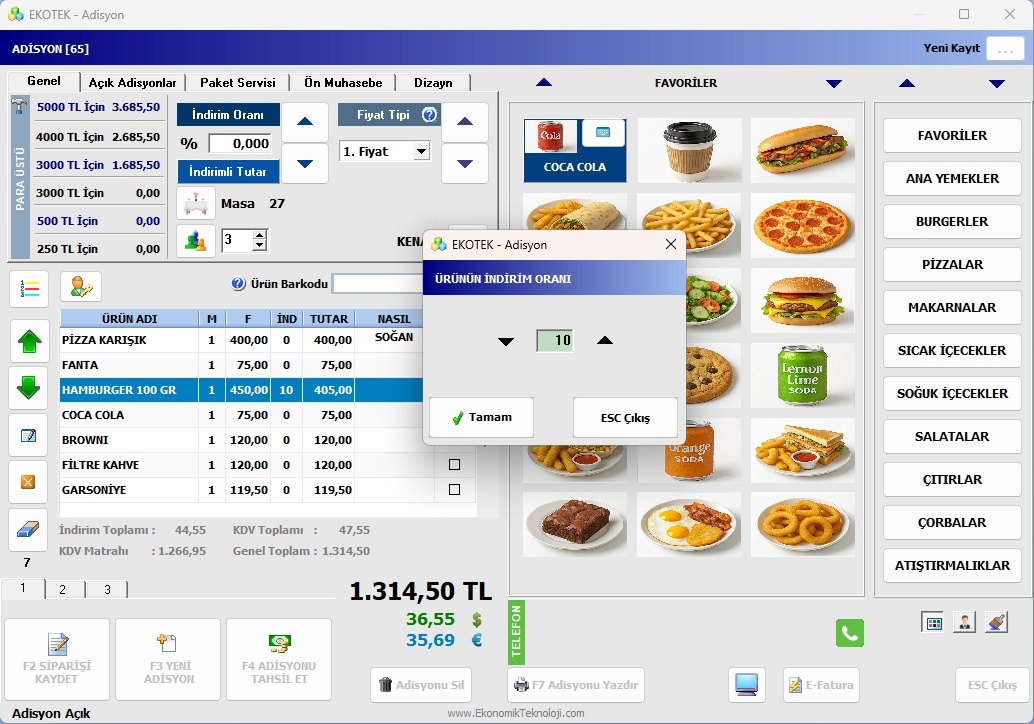Add the Lemon Lime soda can product
This screenshot has height=724, width=1034.
803,376
